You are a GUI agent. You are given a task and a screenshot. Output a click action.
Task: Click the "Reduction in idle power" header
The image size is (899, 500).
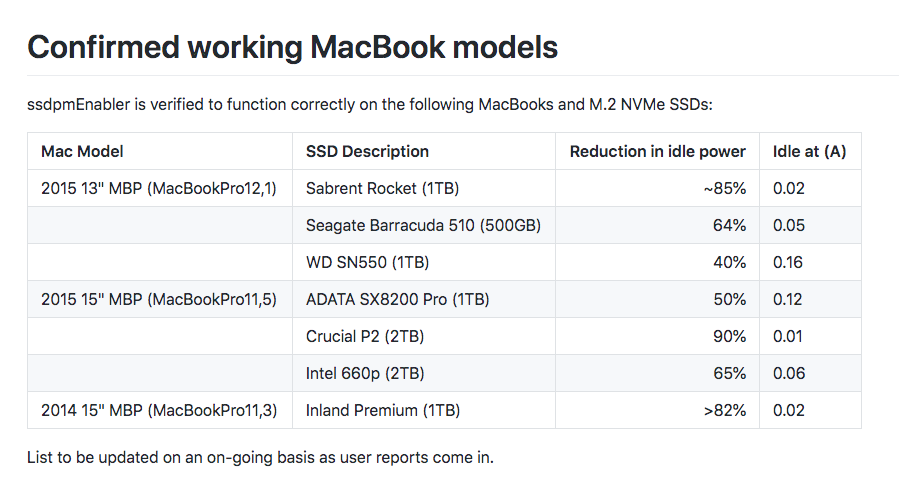click(657, 152)
